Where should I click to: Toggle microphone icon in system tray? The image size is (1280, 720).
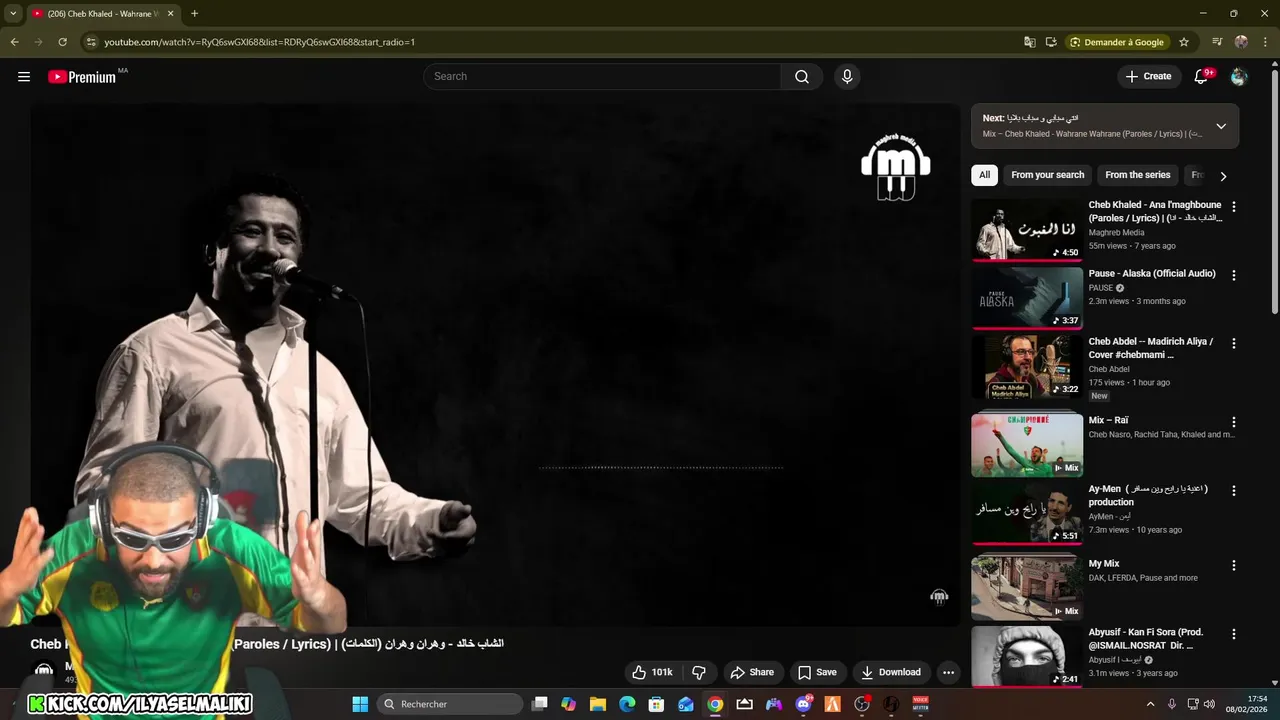pos(1172,704)
